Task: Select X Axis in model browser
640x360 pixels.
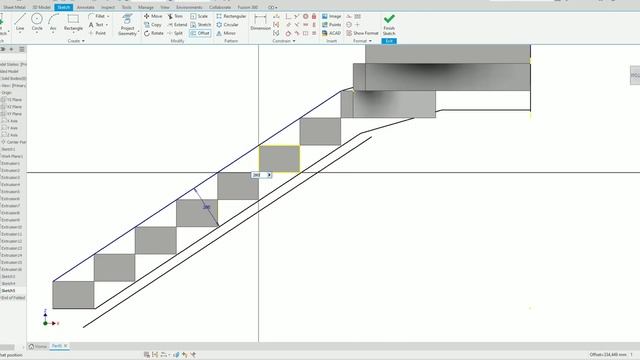Action: (10, 121)
